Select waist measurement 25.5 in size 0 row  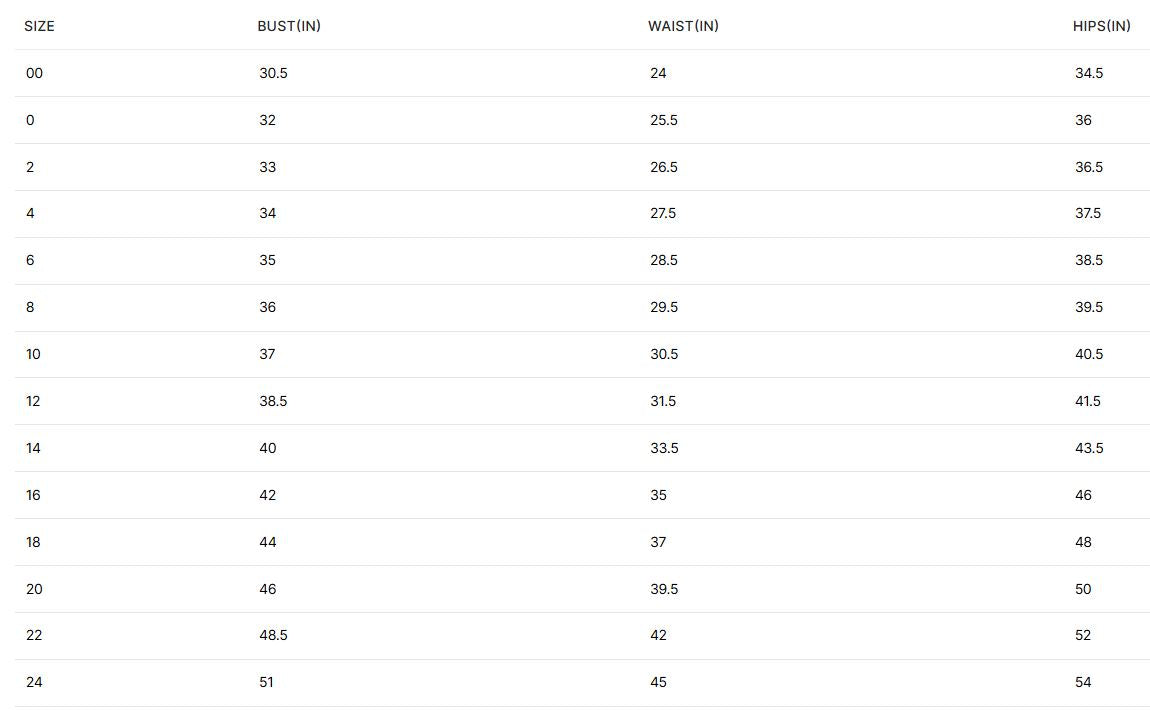pos(663,120)
